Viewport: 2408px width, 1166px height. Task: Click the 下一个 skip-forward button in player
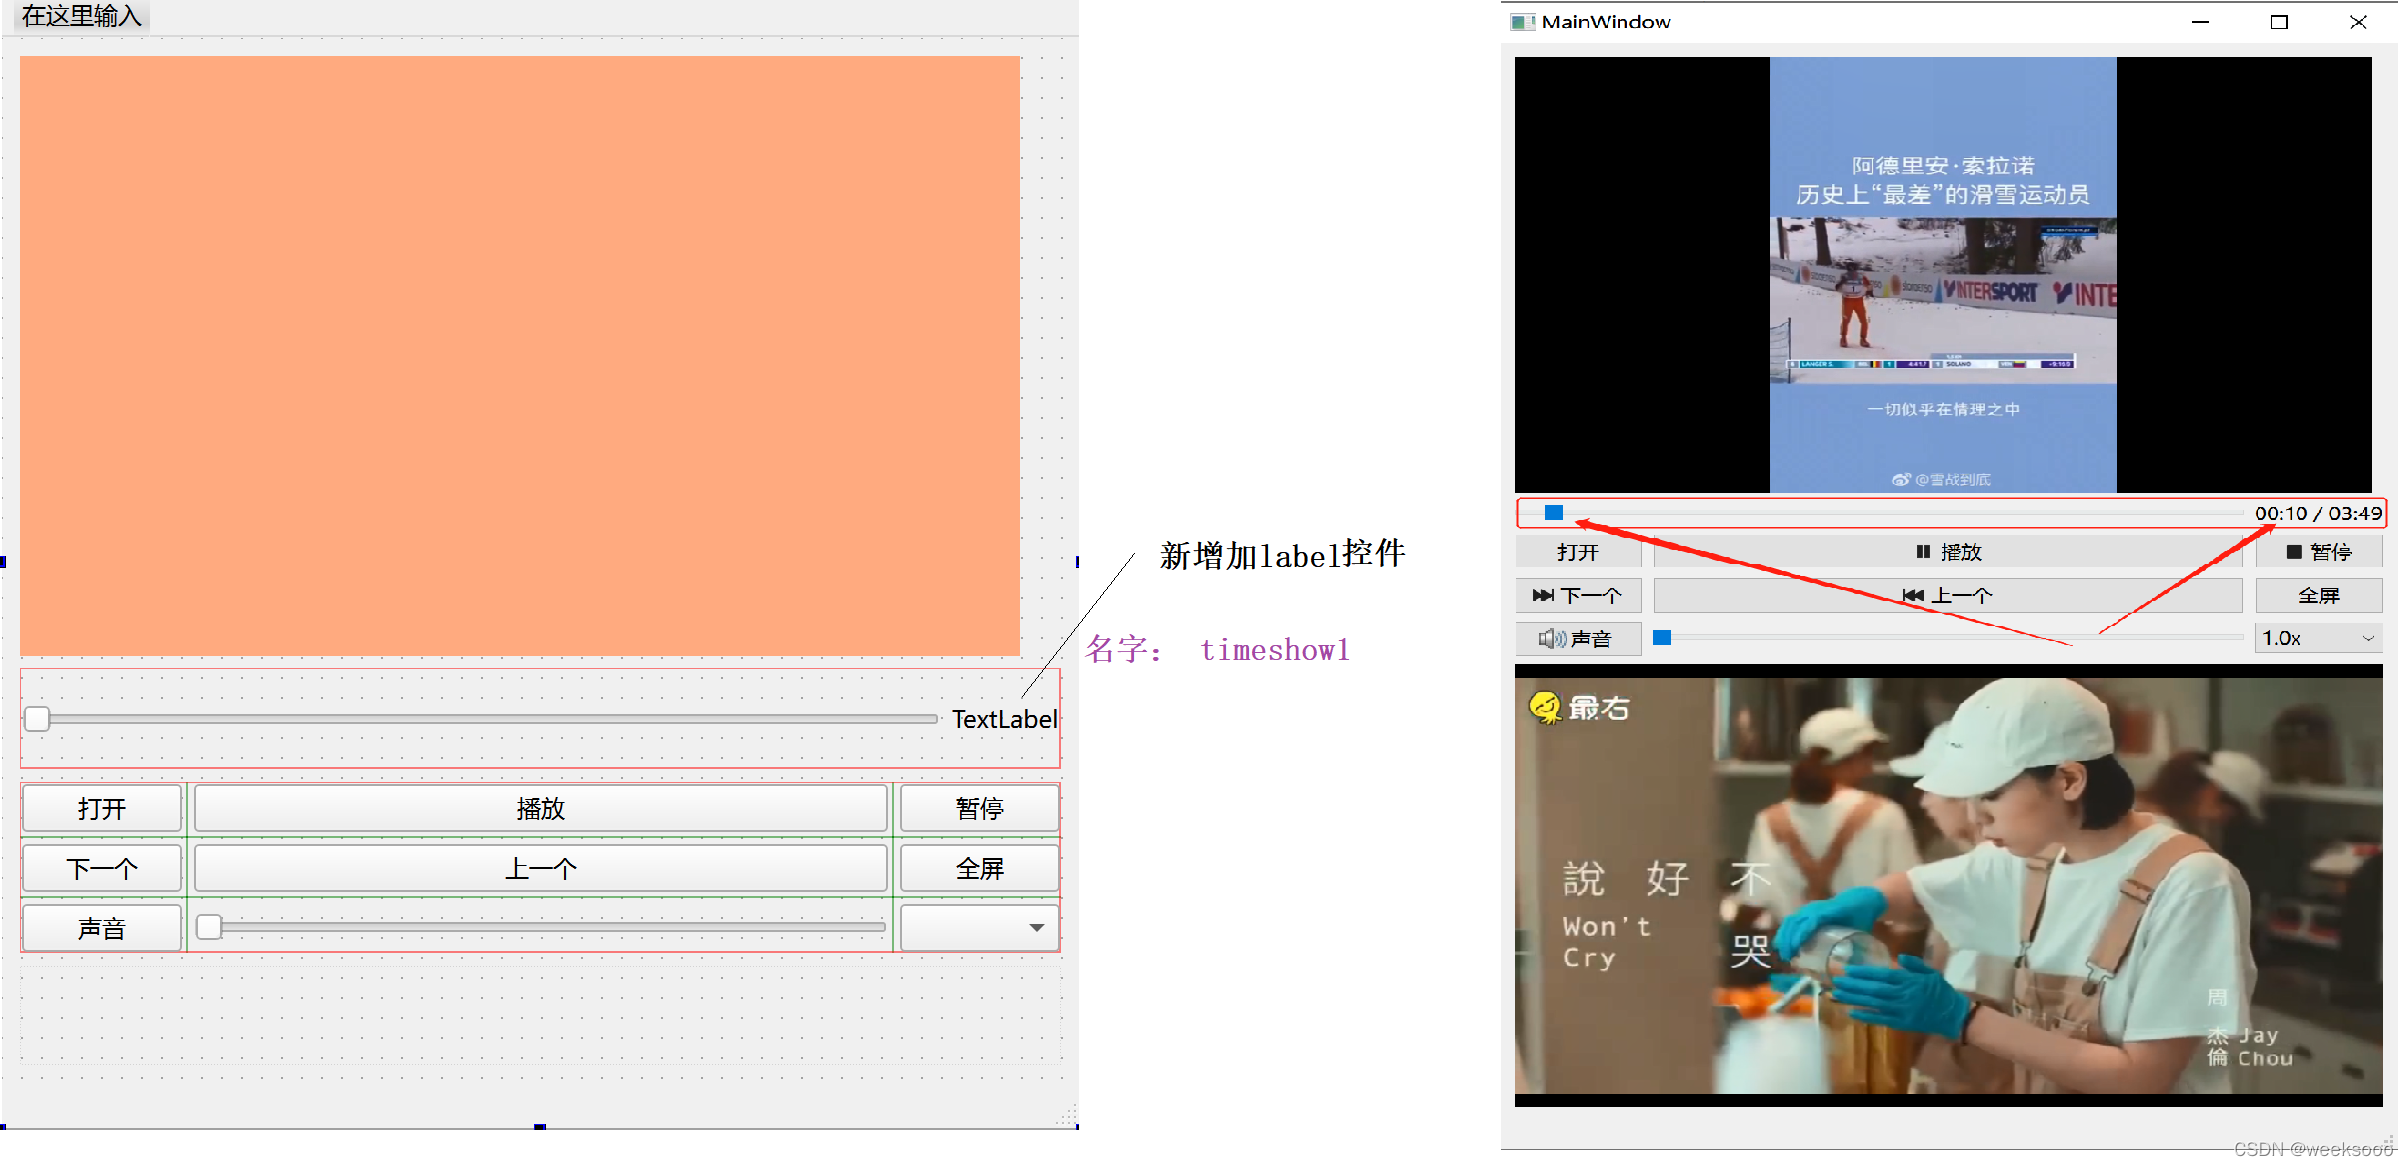(1577, 595)
